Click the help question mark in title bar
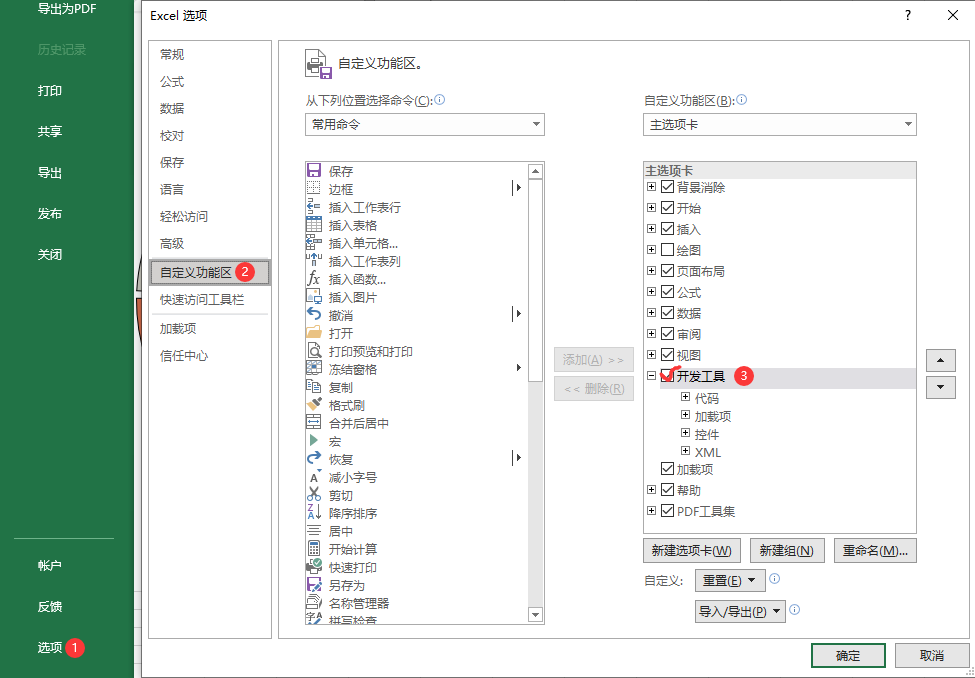 pos(908,16)
